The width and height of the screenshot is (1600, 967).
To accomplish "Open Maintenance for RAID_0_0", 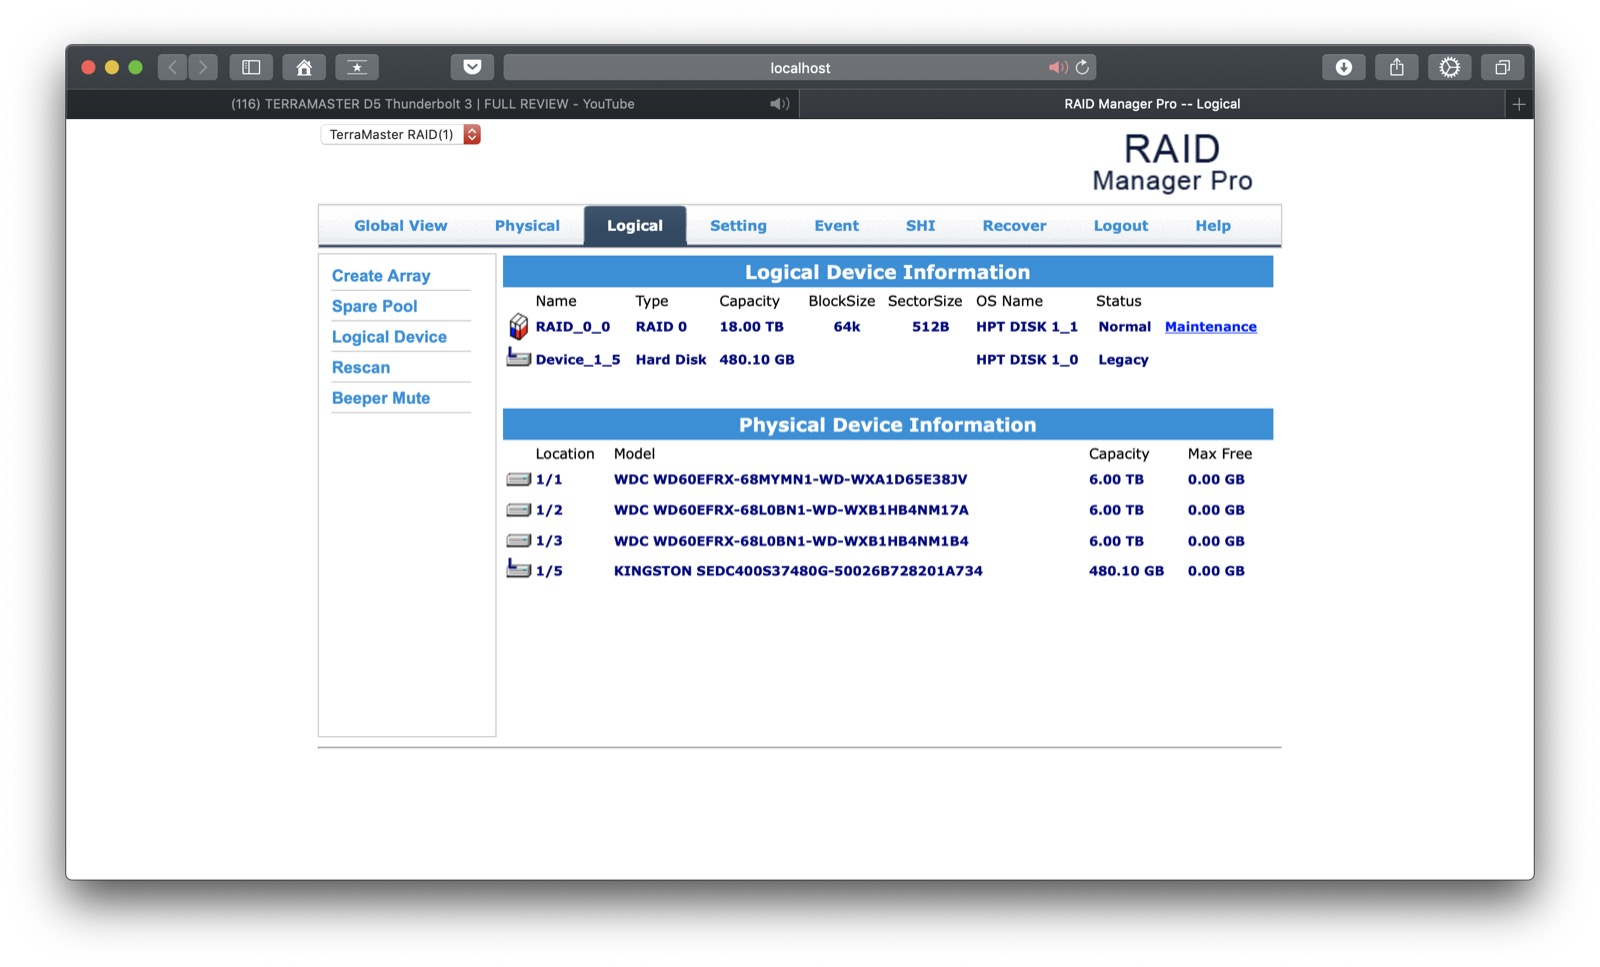I will [1211, 327].
